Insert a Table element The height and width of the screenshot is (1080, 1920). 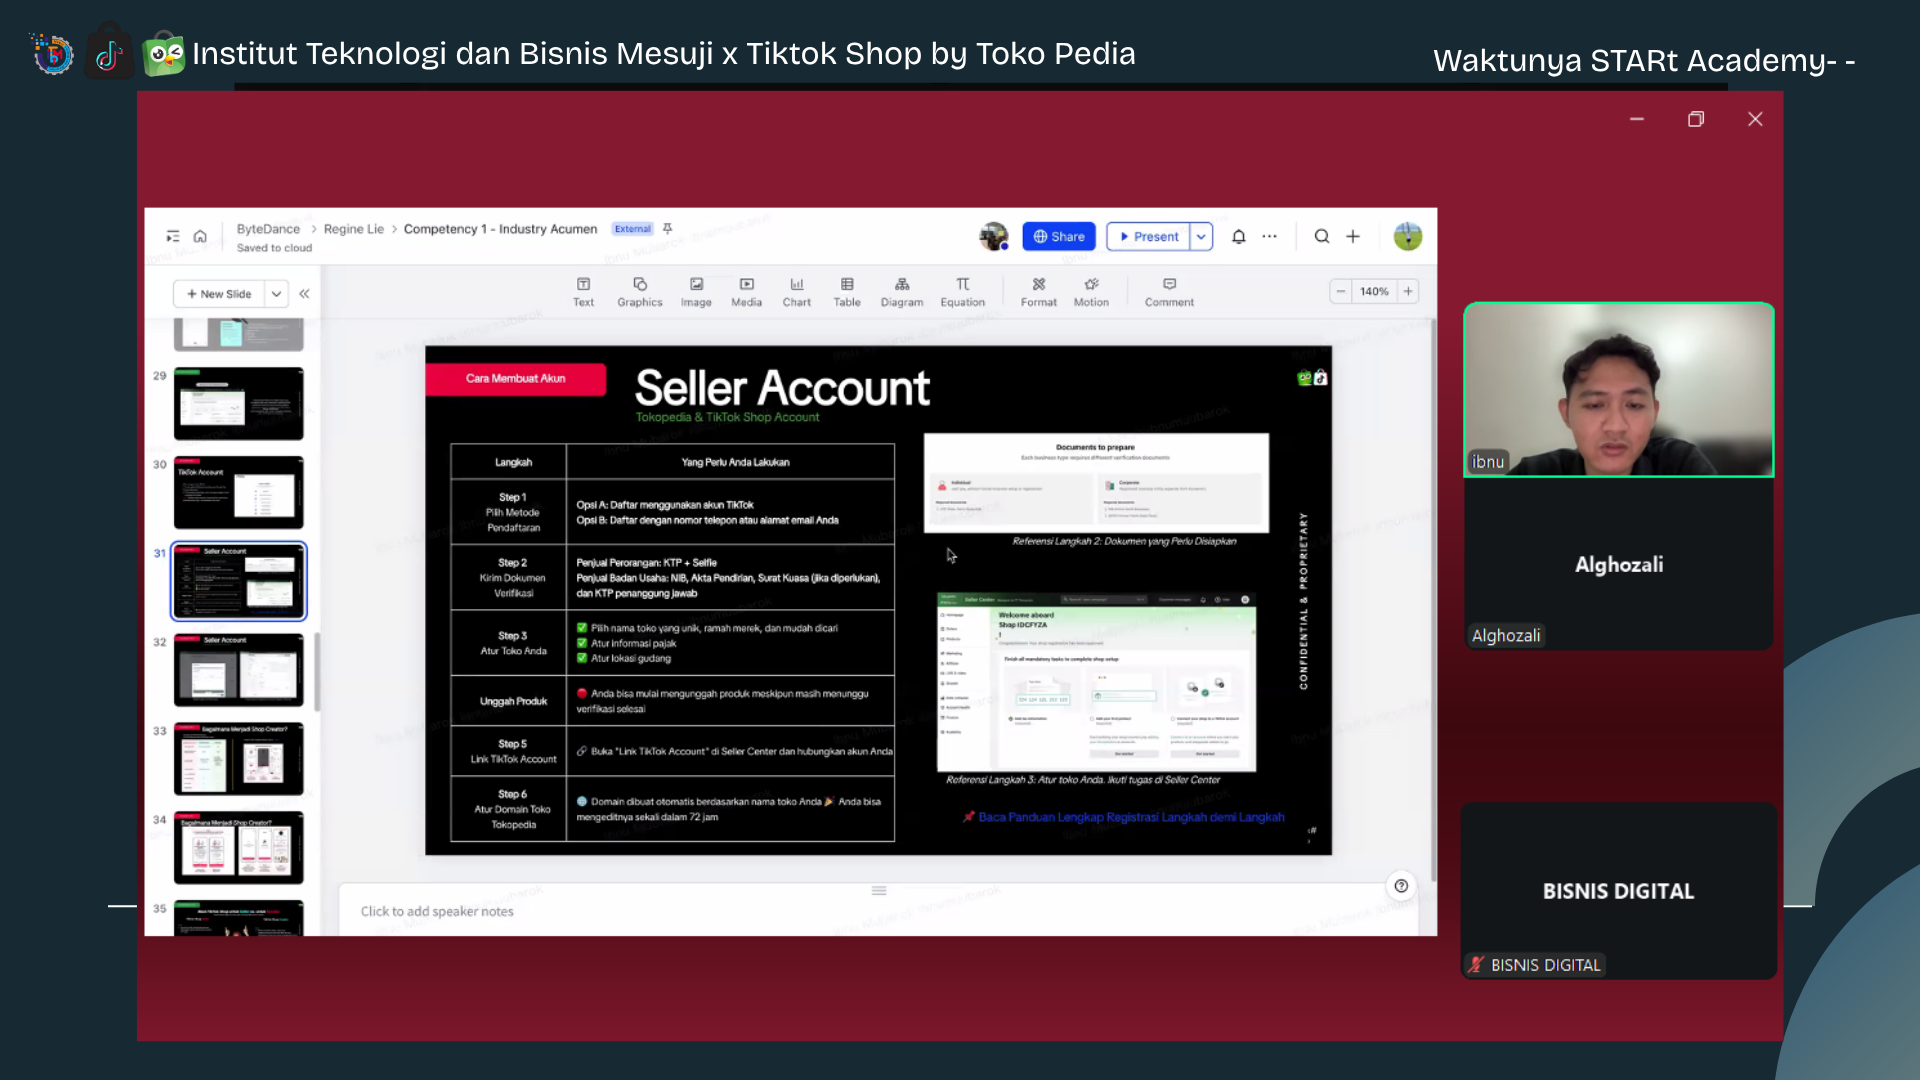(847, 292)
